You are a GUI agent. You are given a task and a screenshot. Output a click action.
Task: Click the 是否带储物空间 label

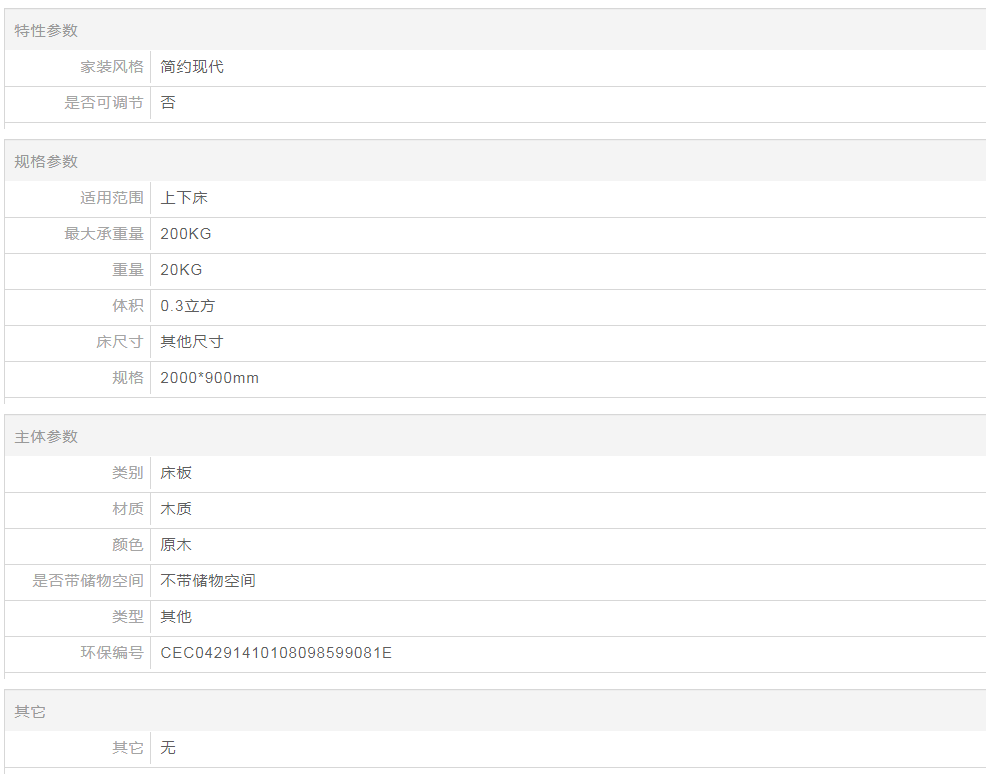point(88,581)
